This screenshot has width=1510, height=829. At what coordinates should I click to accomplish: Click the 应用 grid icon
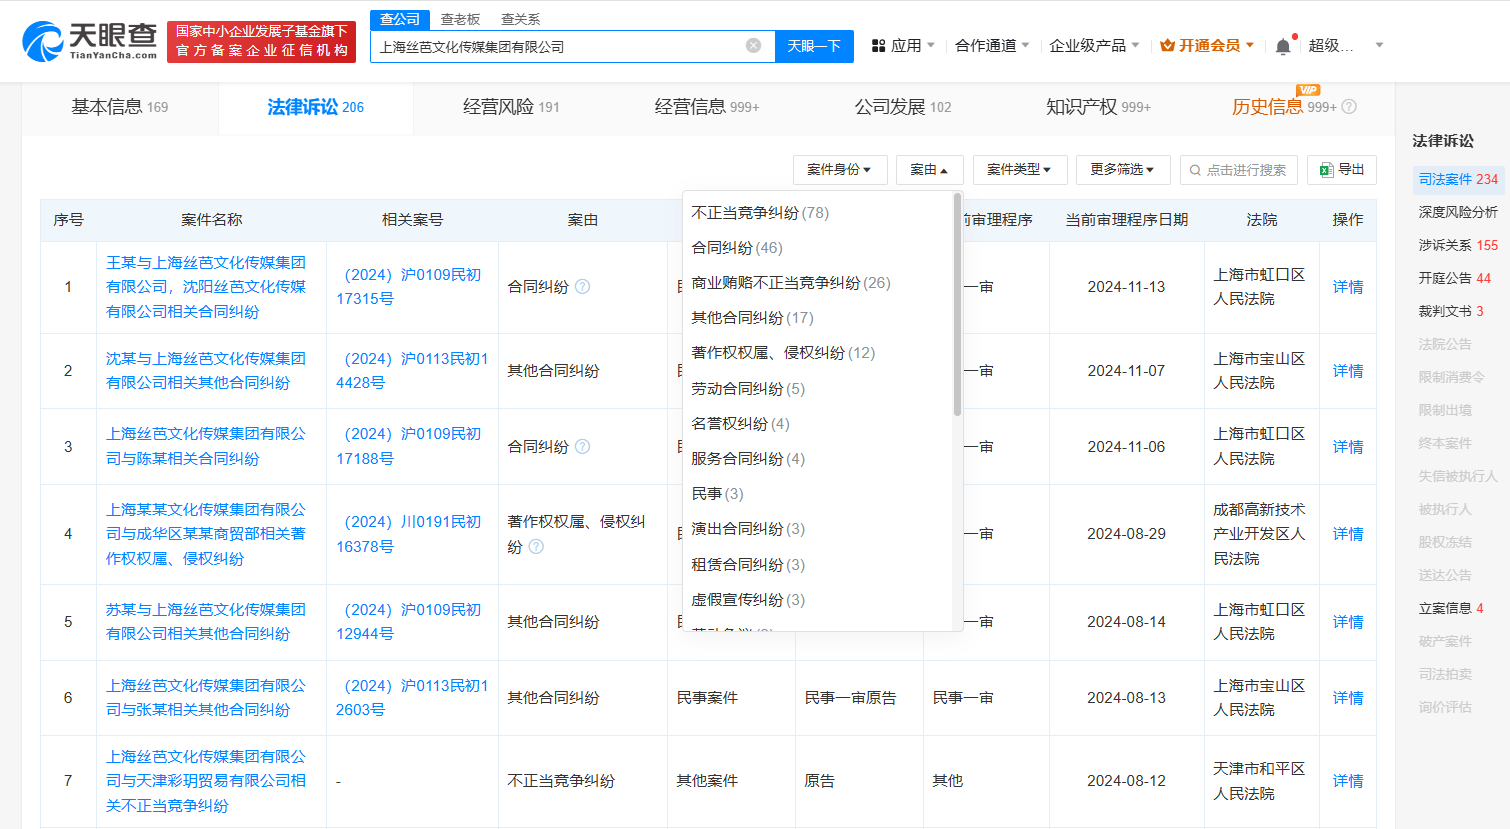(878, 46)
